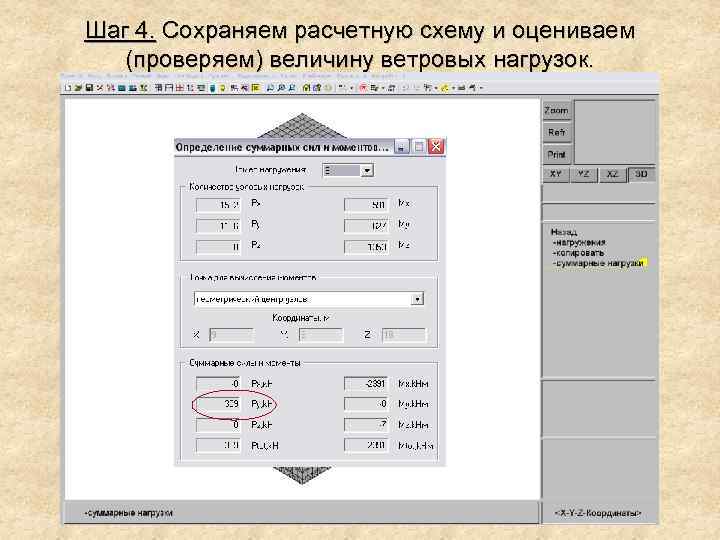Click the total Mx value -3391 field

(366, 383)
